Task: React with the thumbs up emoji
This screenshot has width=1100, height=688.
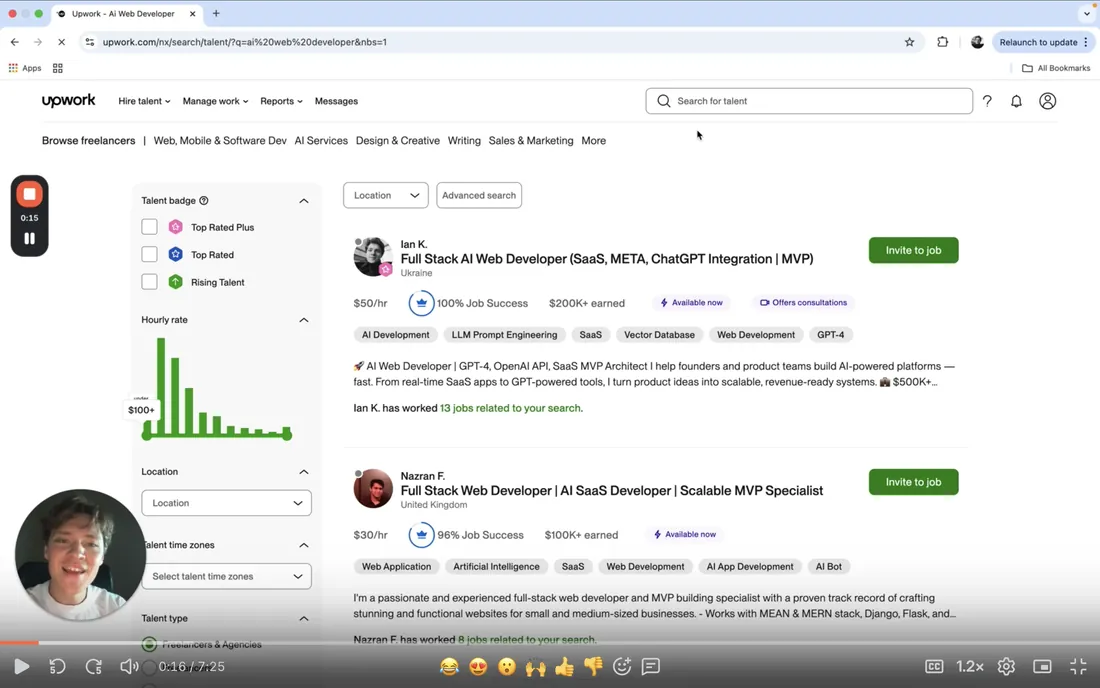Action: 564,666
